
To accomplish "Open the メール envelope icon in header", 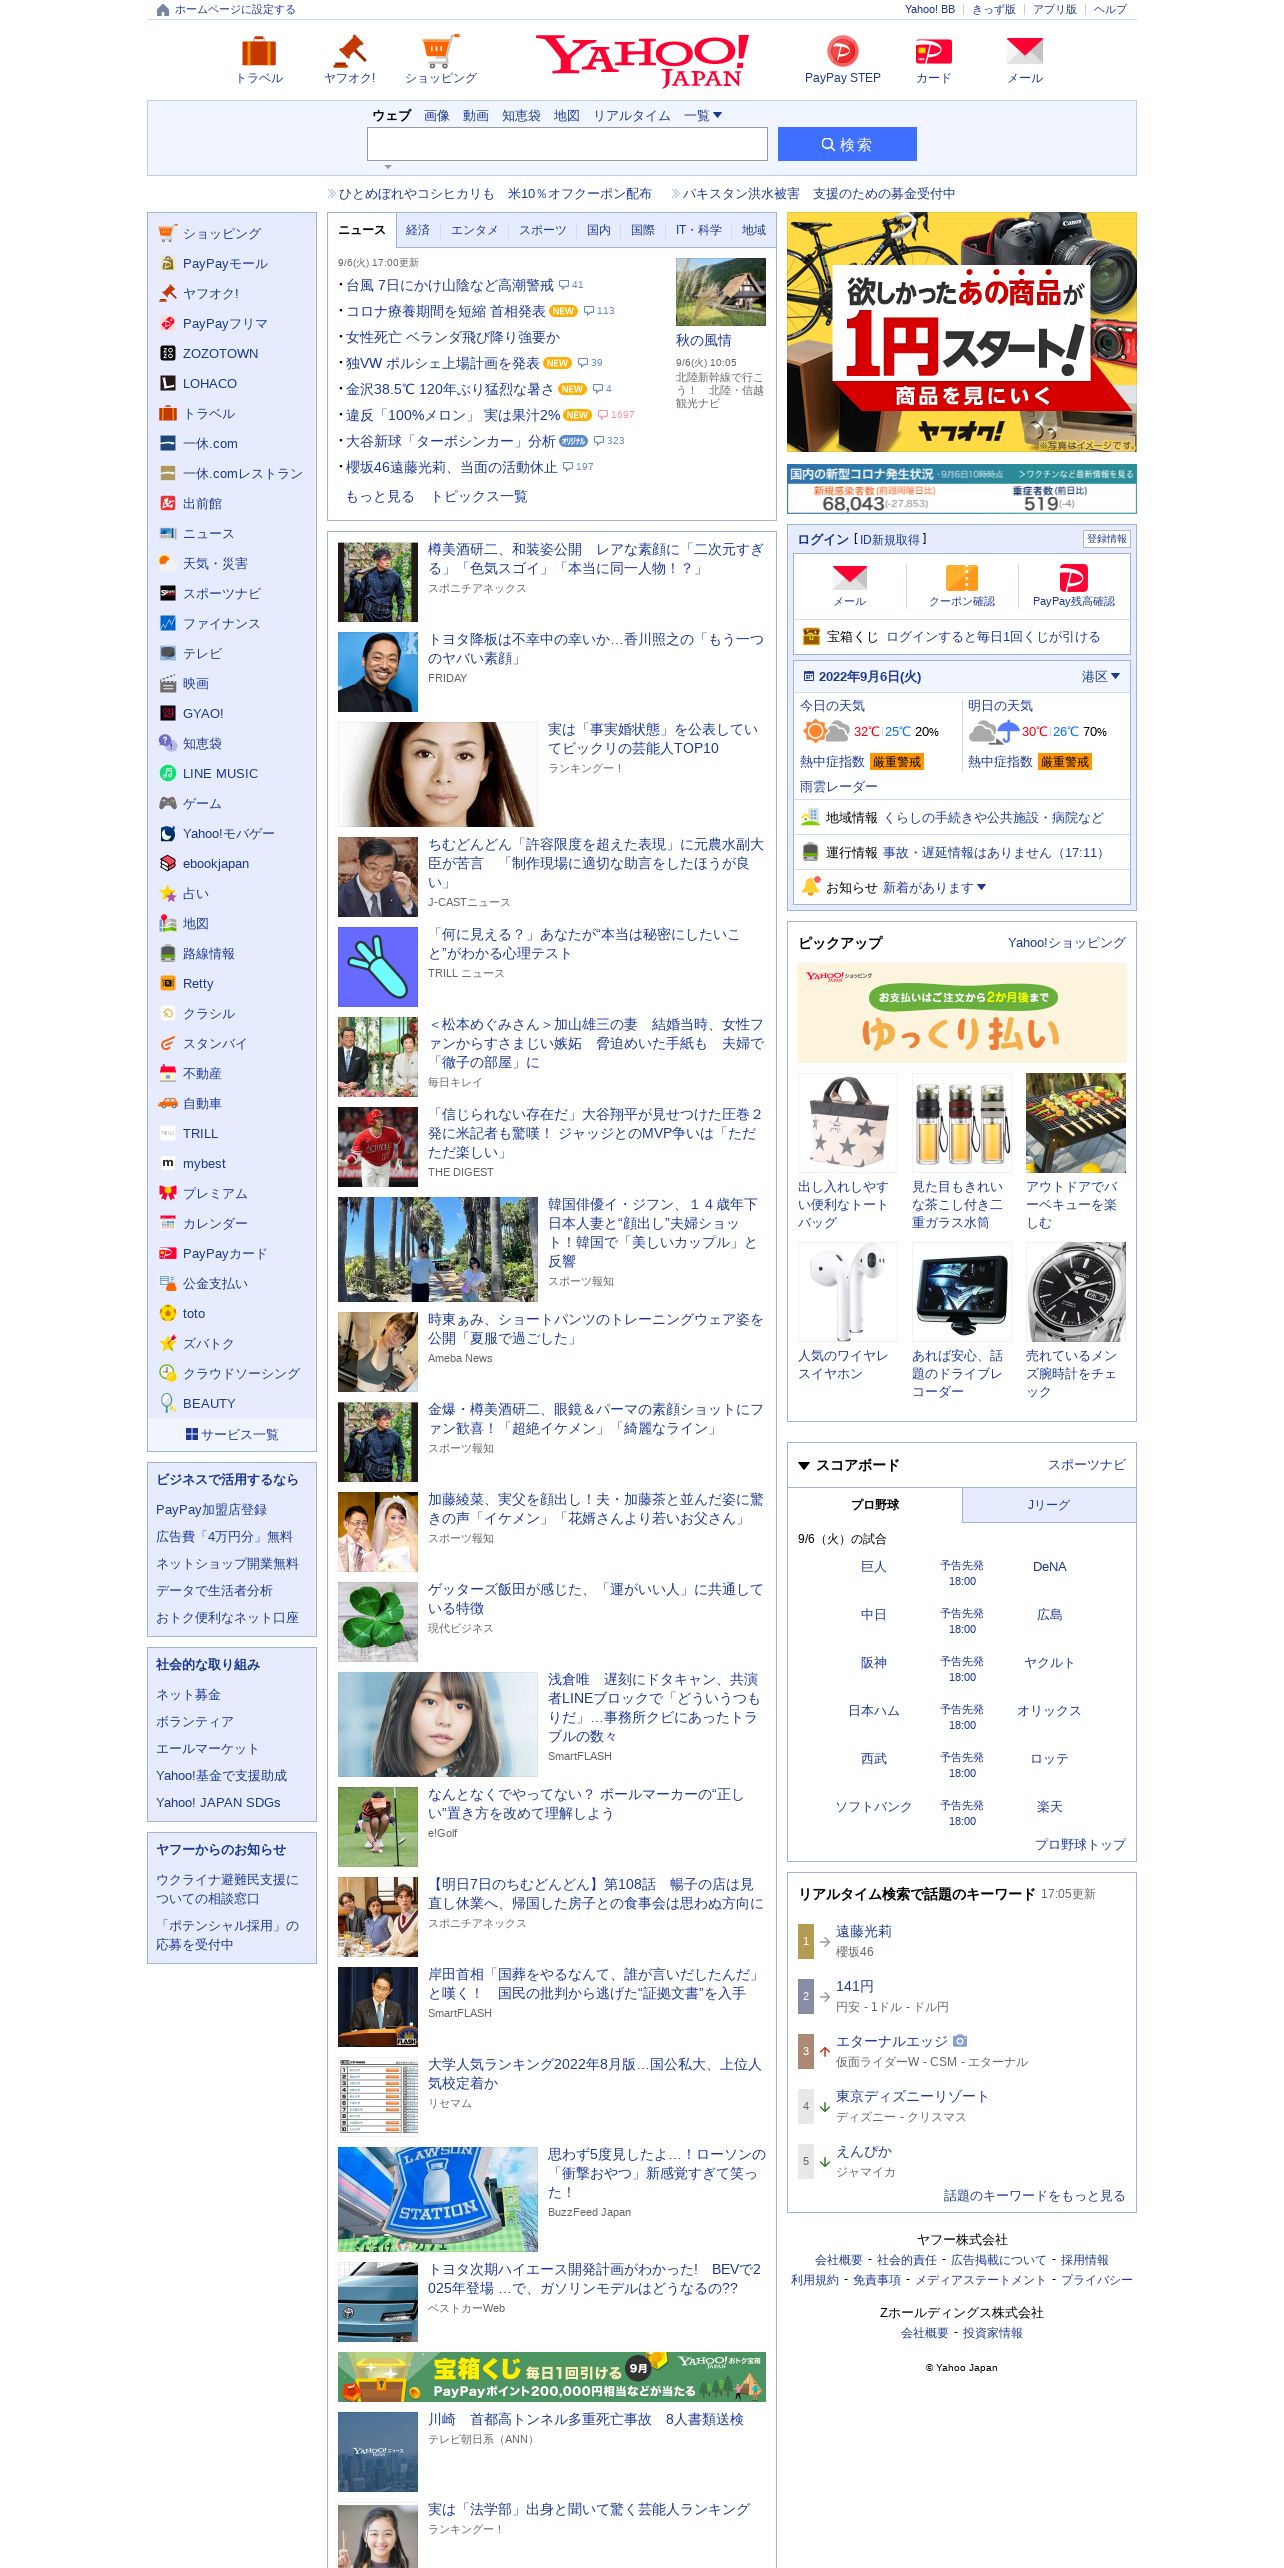I will pyautogui.click(x=1025, y=51).
